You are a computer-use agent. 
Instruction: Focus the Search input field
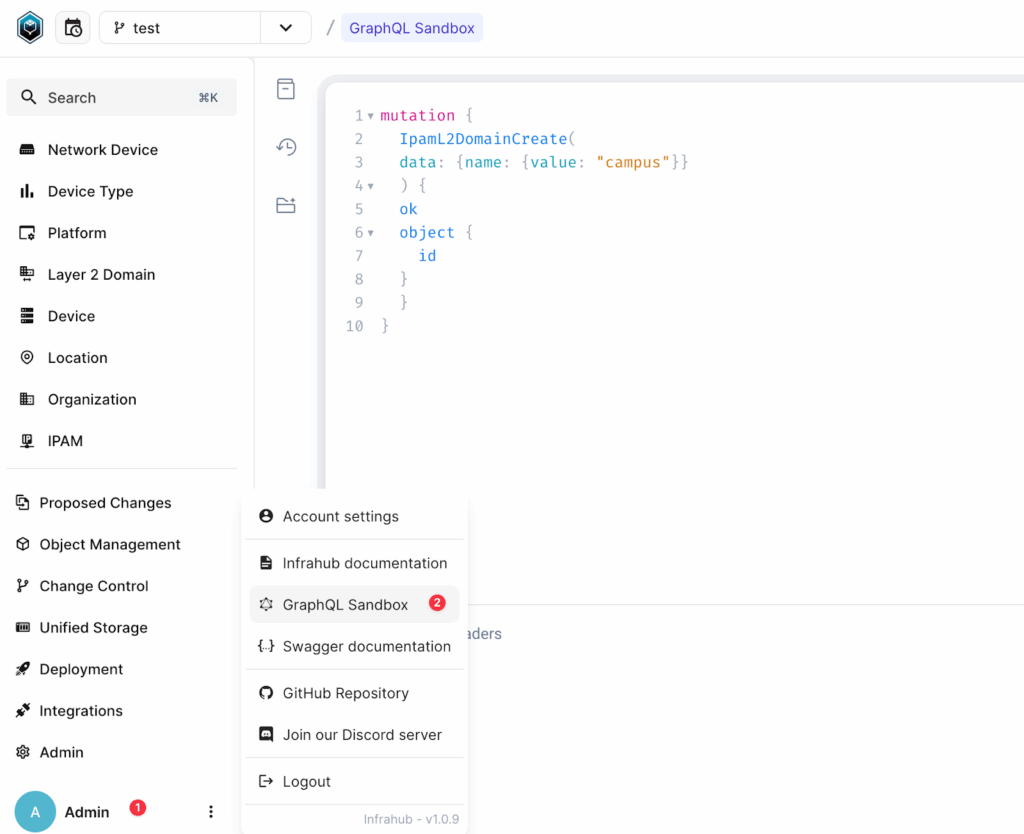click(121, 97)
